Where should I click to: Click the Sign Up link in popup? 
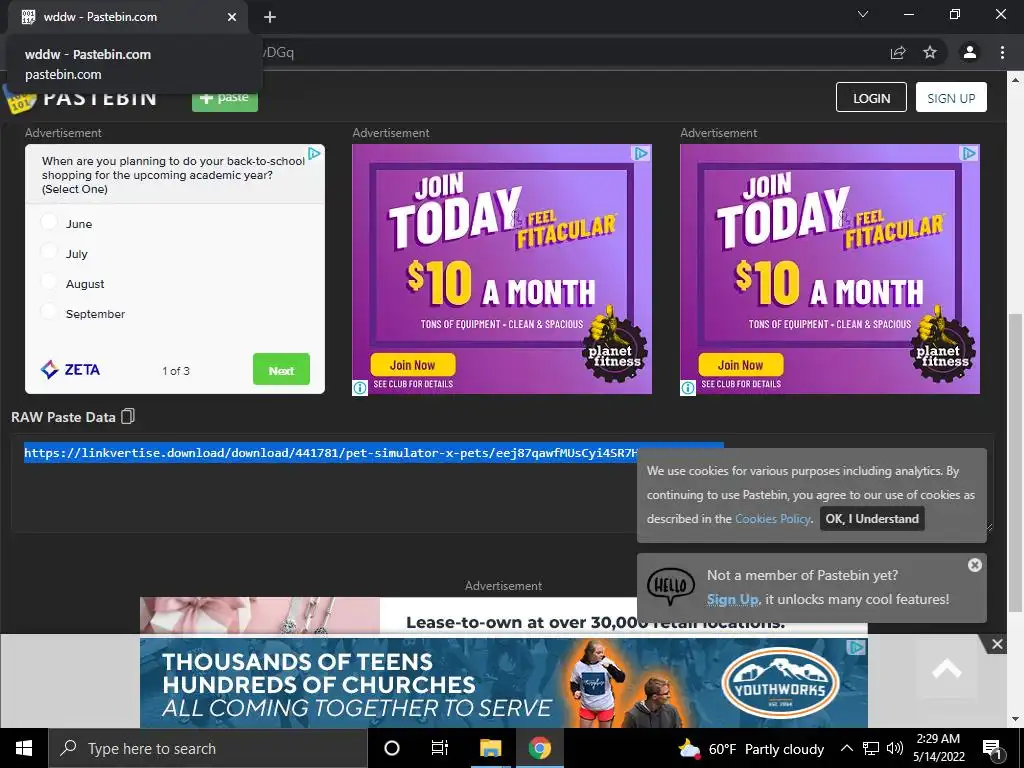coord(733,600)
